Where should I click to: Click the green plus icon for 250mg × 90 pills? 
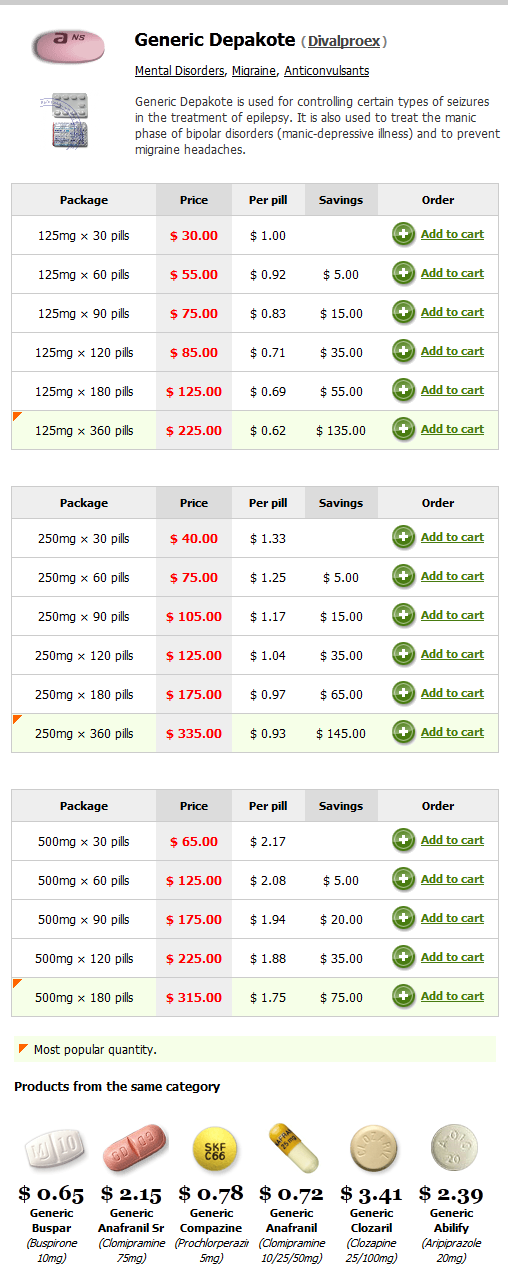[403, 616]
